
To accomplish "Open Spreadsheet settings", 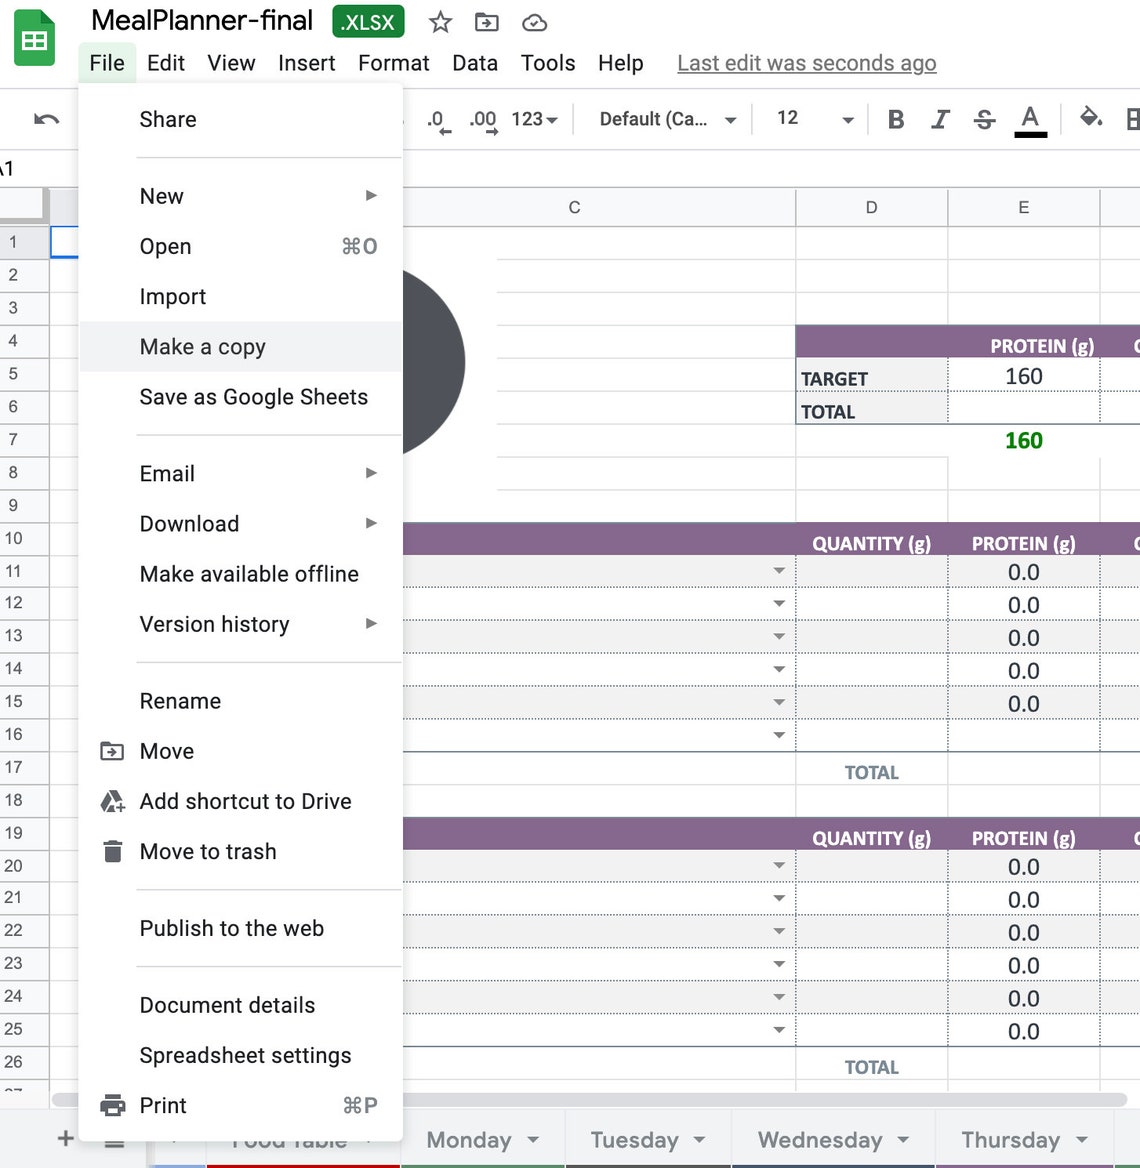I will [241, 1056].
